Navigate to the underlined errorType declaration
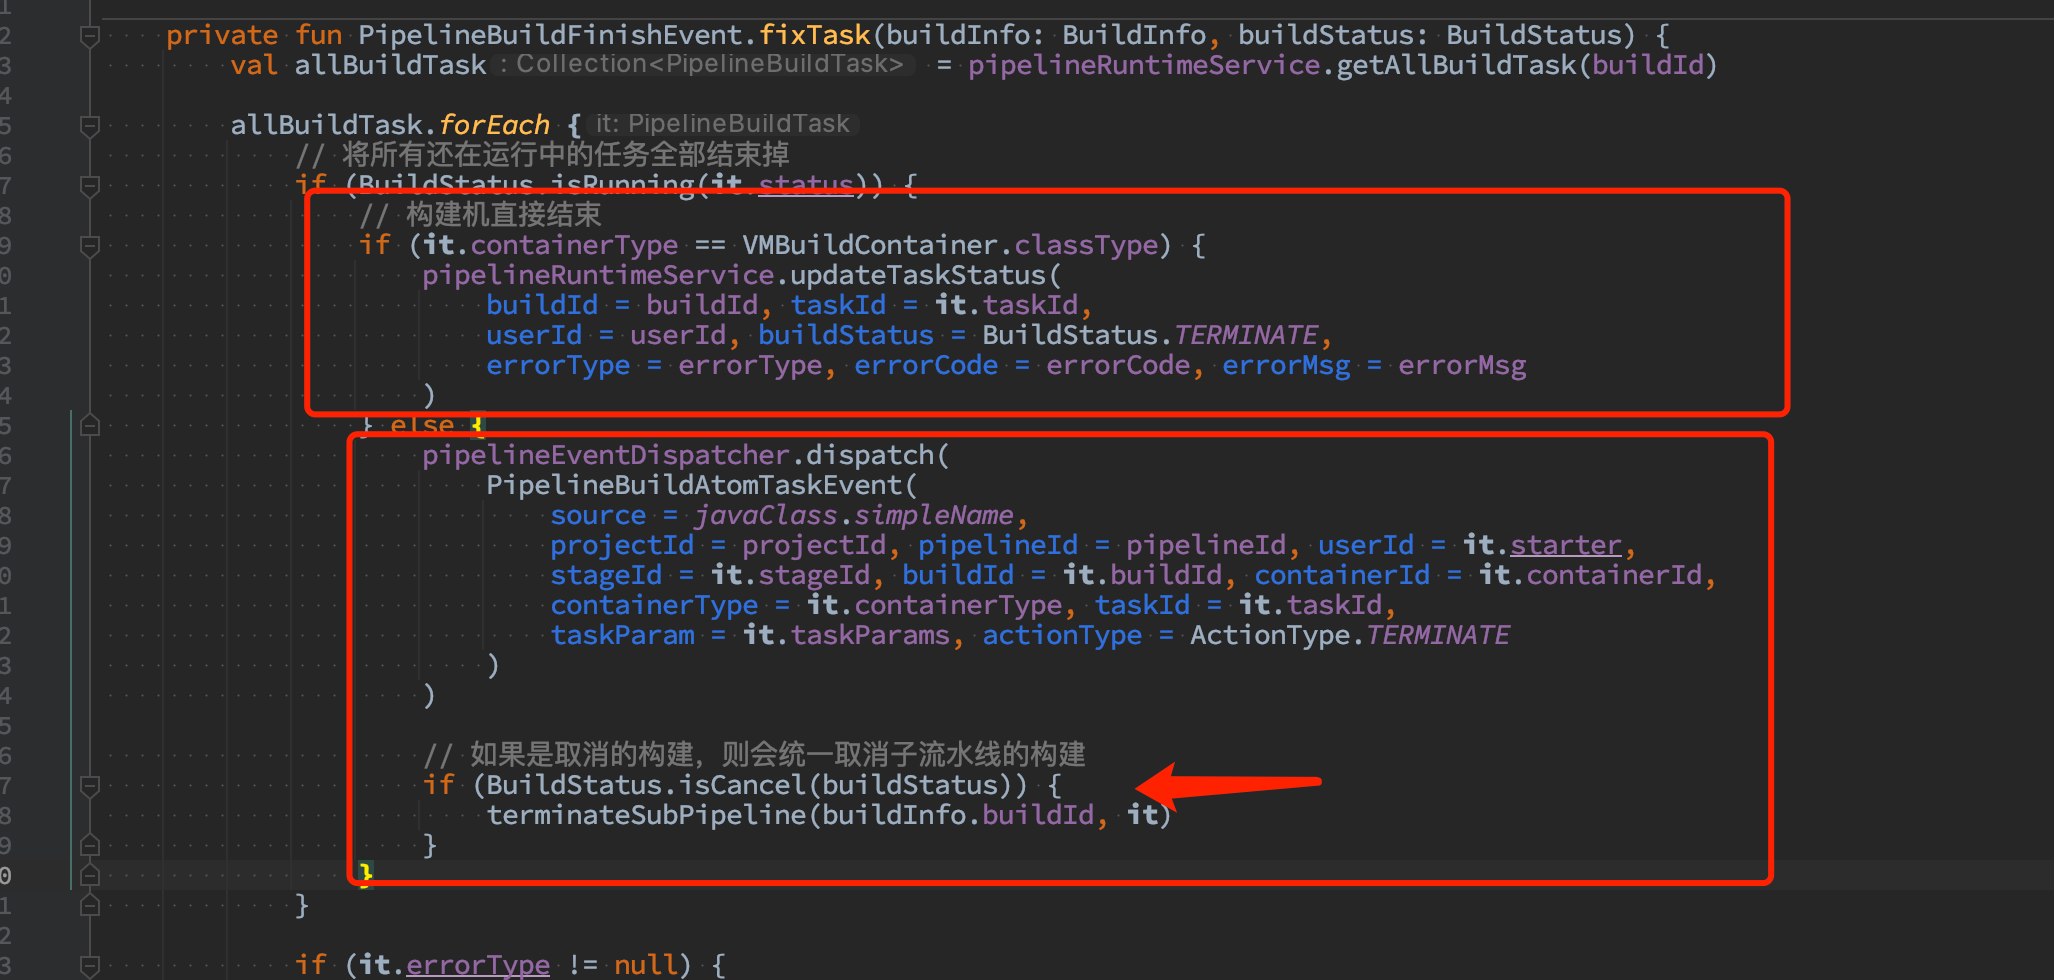The image size is (2054, 980). [478, 964]
